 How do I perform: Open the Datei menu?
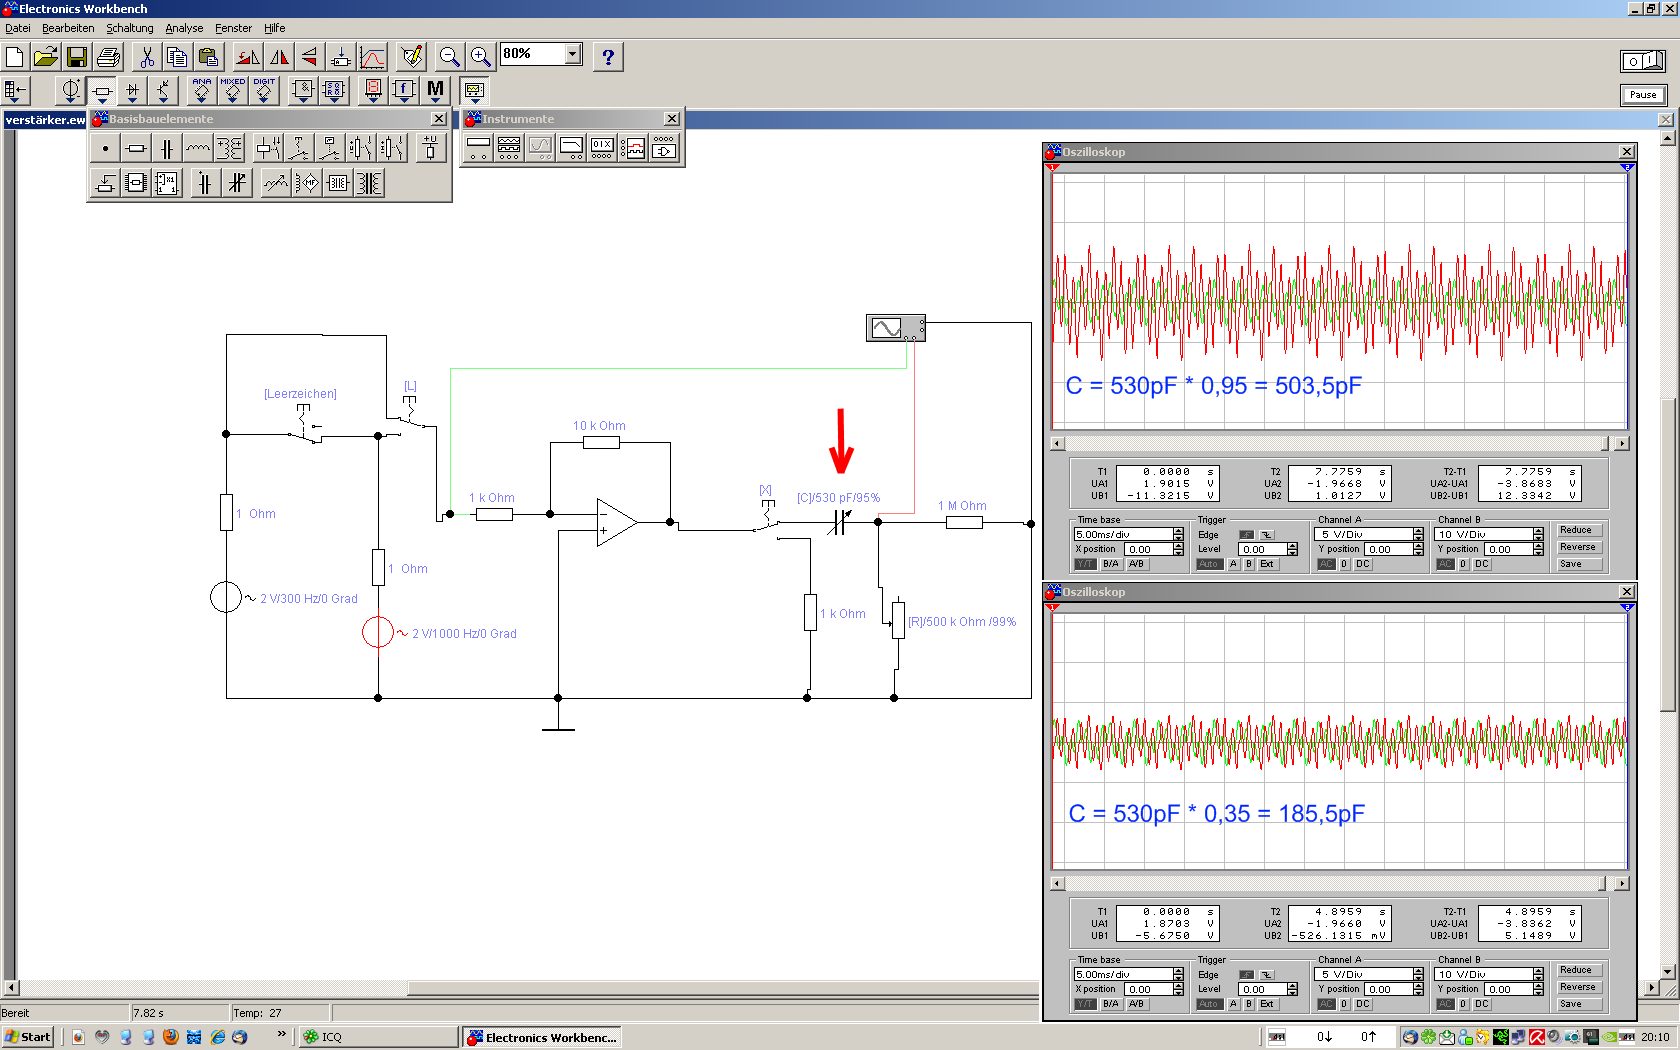coord(18,28)
